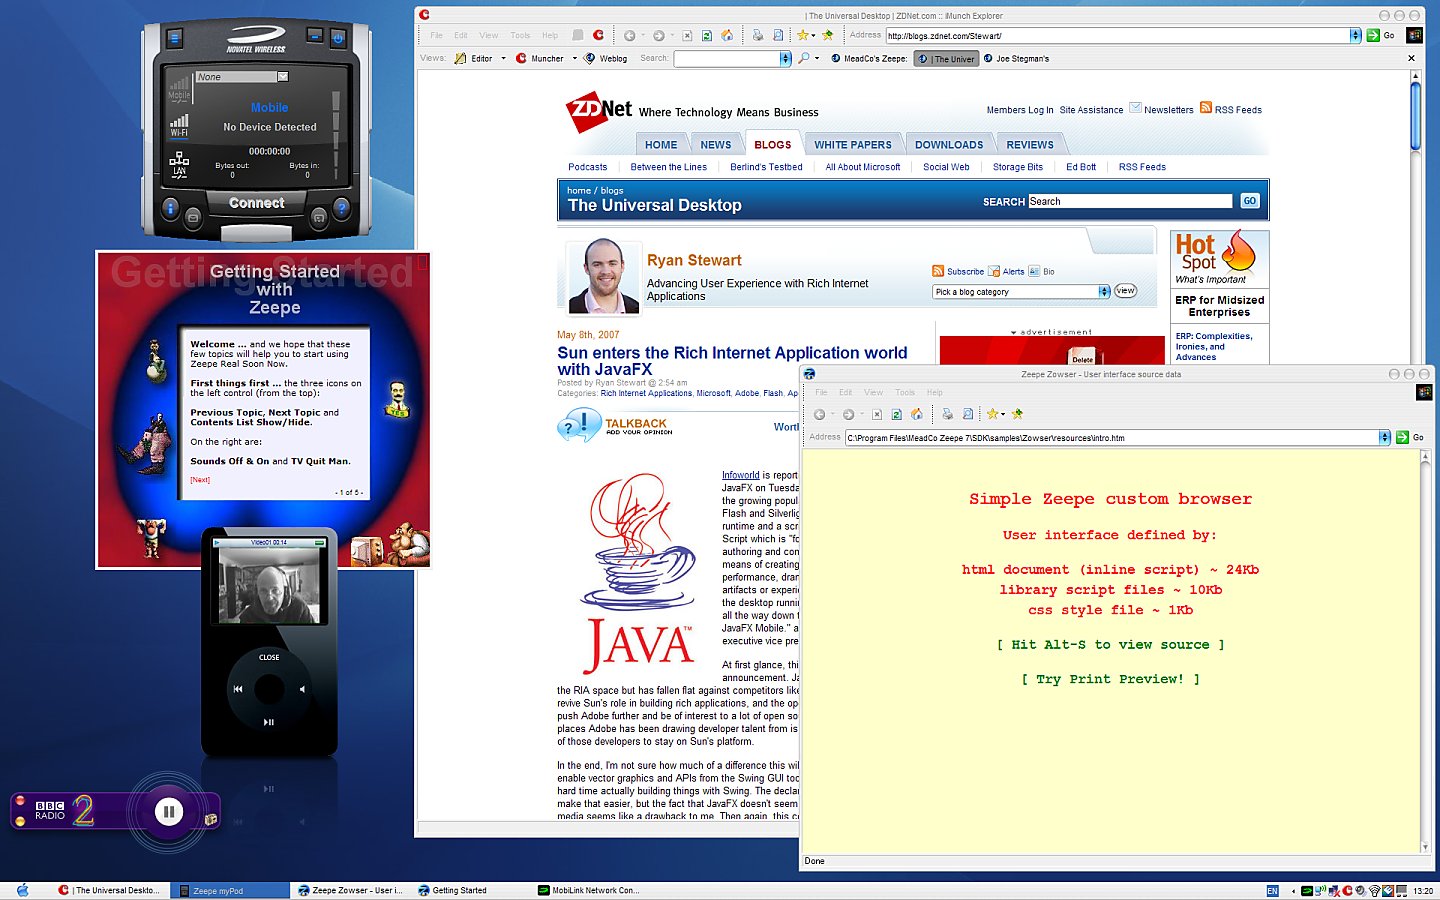The height and width of the screenshot is (900, 1440).
Task: Click the Munch Explorer address URL field
Action: point(1118,36)
